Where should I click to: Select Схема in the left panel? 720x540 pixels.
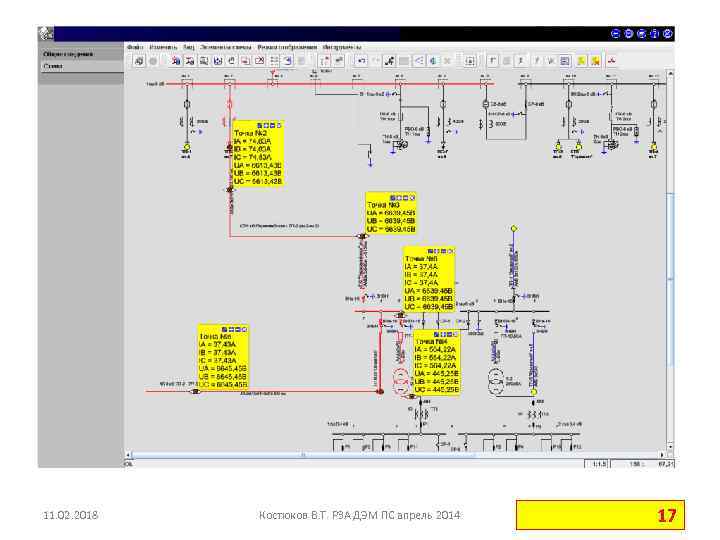pos(53,66)
